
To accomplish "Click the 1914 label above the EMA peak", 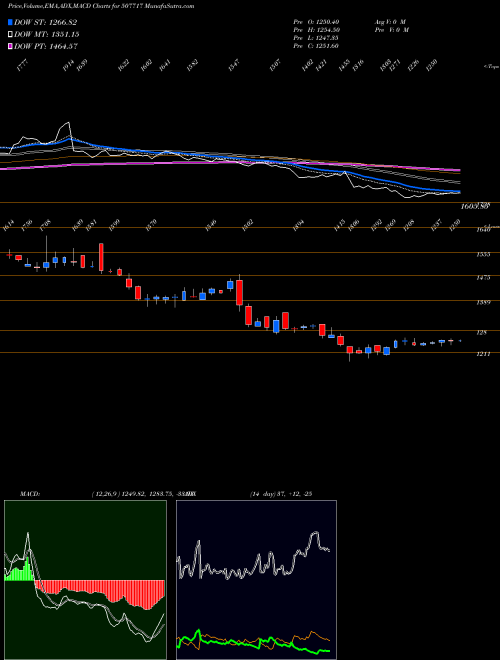I will [68, 66].
